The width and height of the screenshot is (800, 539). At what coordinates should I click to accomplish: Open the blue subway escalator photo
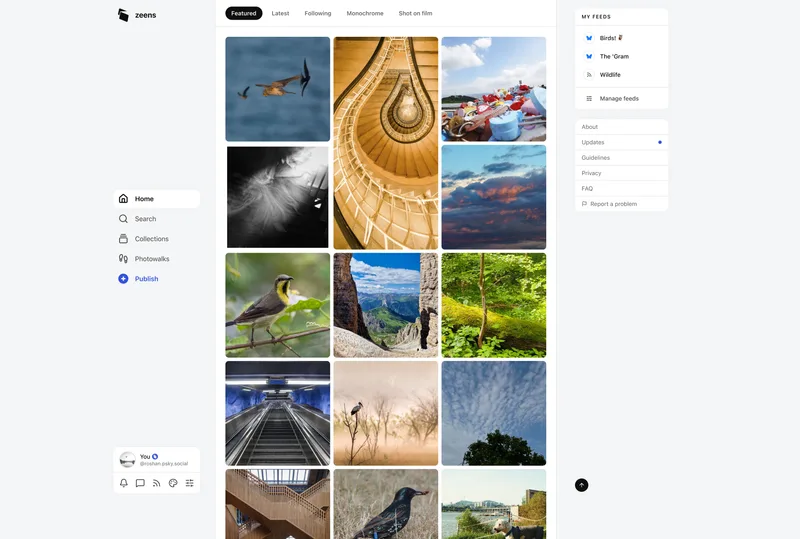tap(278, 413)
